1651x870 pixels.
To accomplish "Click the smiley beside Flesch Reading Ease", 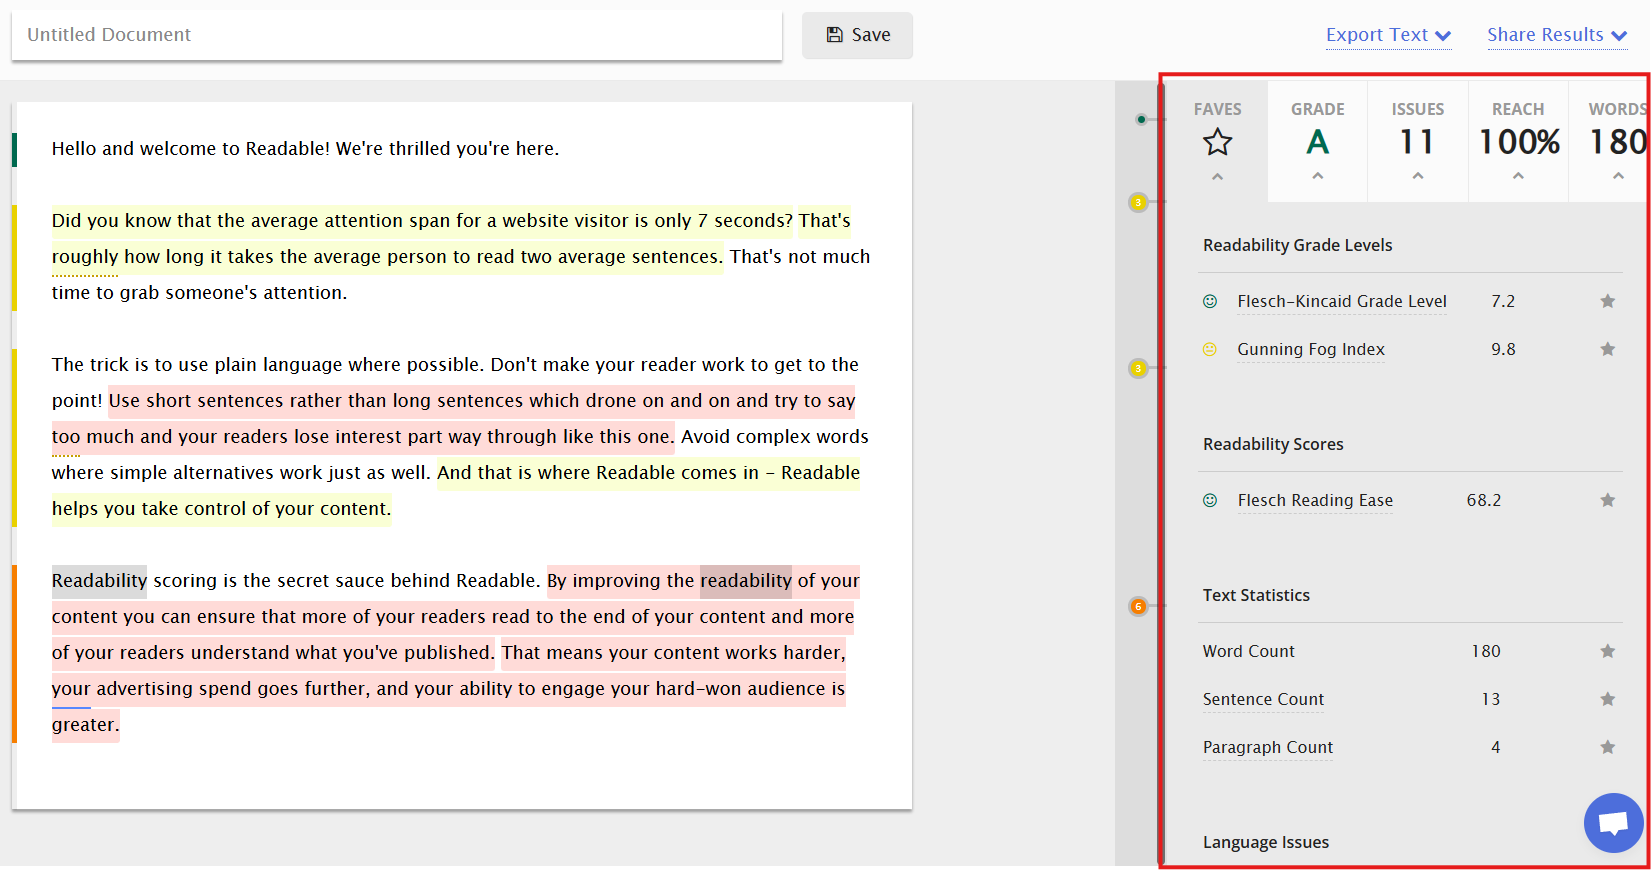I will (1210, 500).
